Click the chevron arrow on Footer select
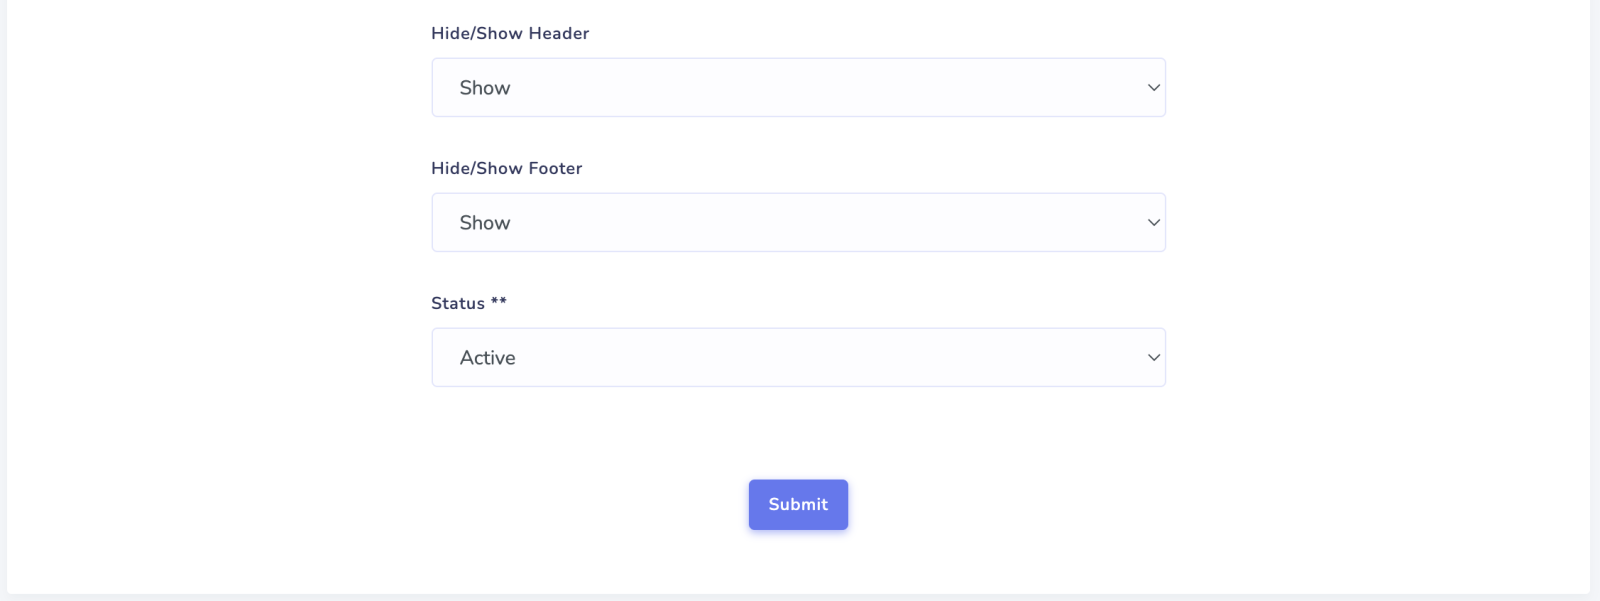 pos(1153,223)
